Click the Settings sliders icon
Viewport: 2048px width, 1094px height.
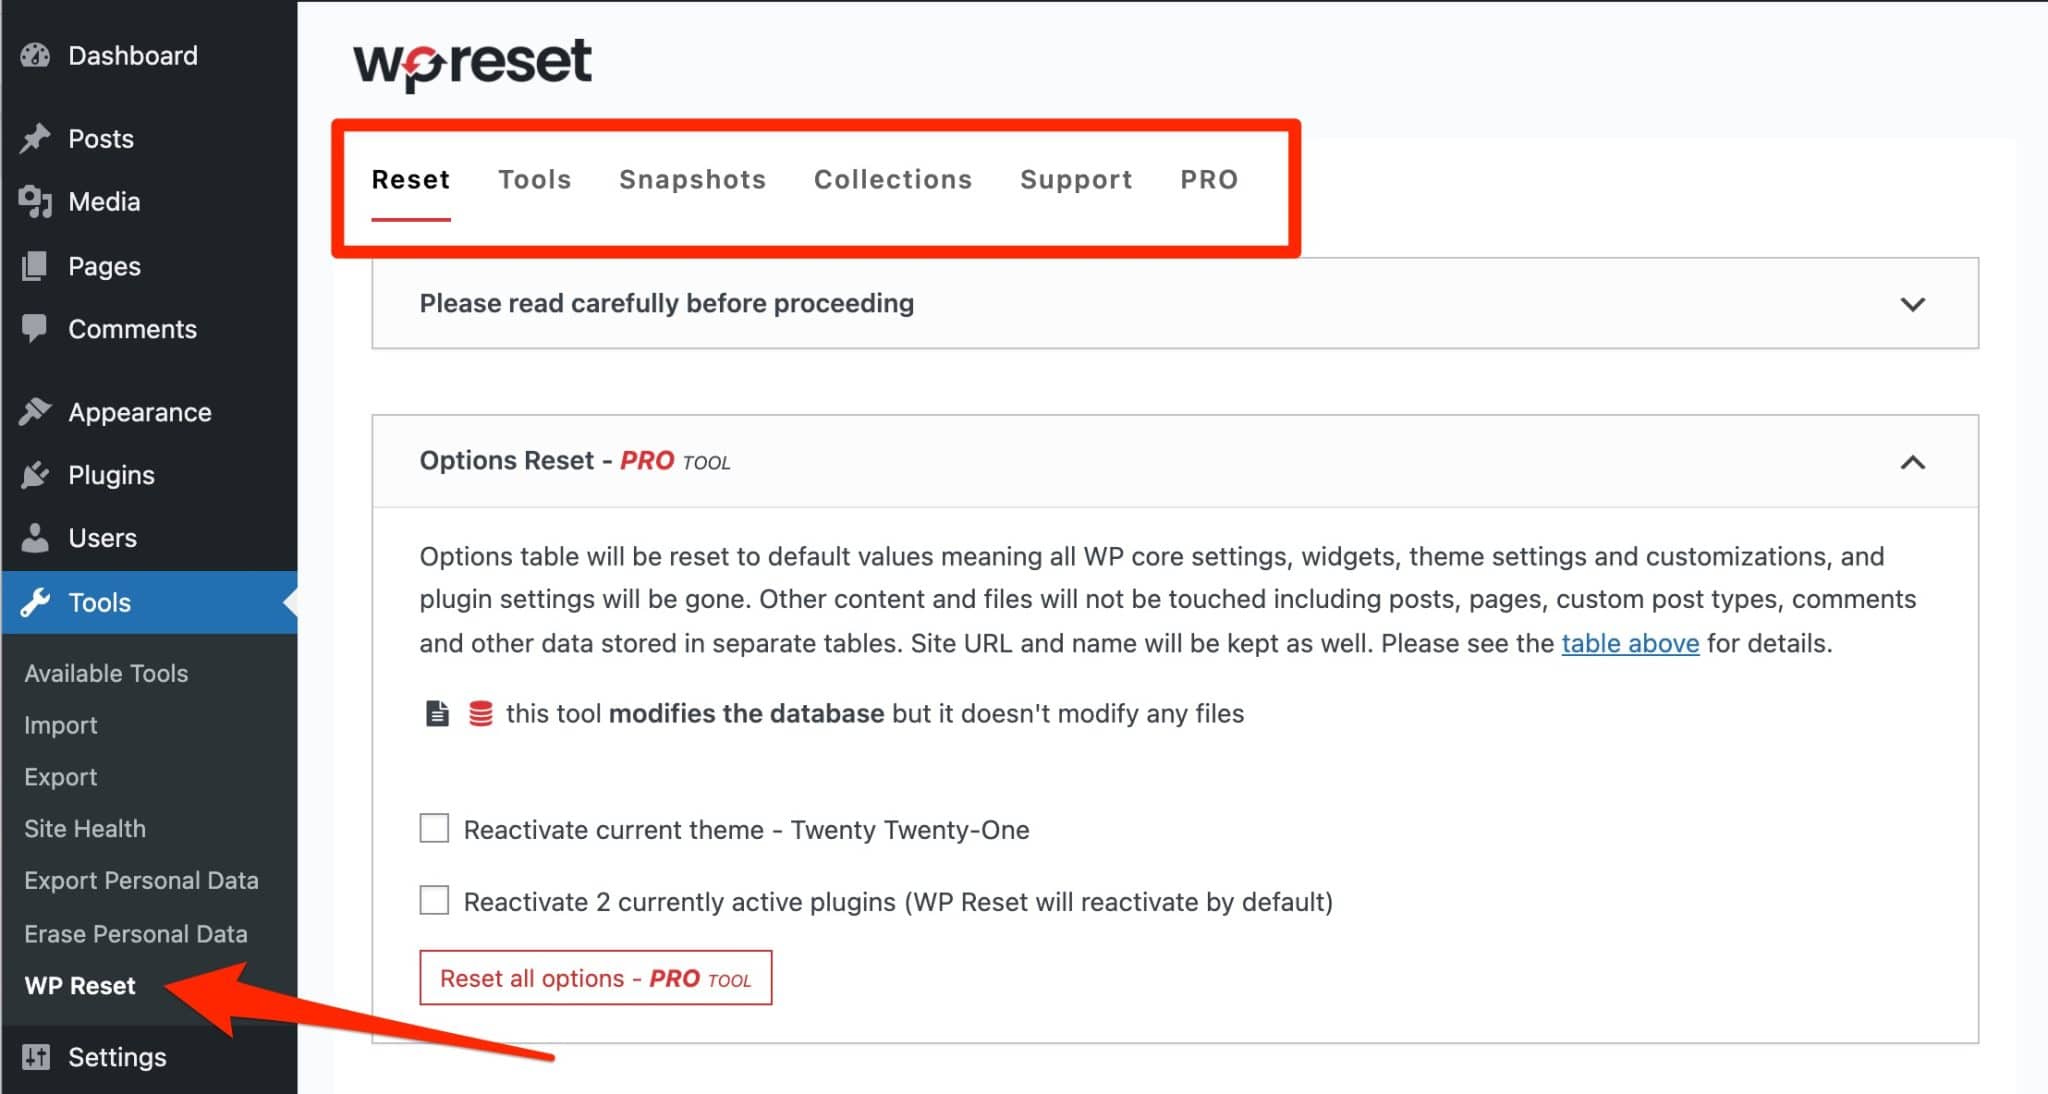click(35, 1057)
